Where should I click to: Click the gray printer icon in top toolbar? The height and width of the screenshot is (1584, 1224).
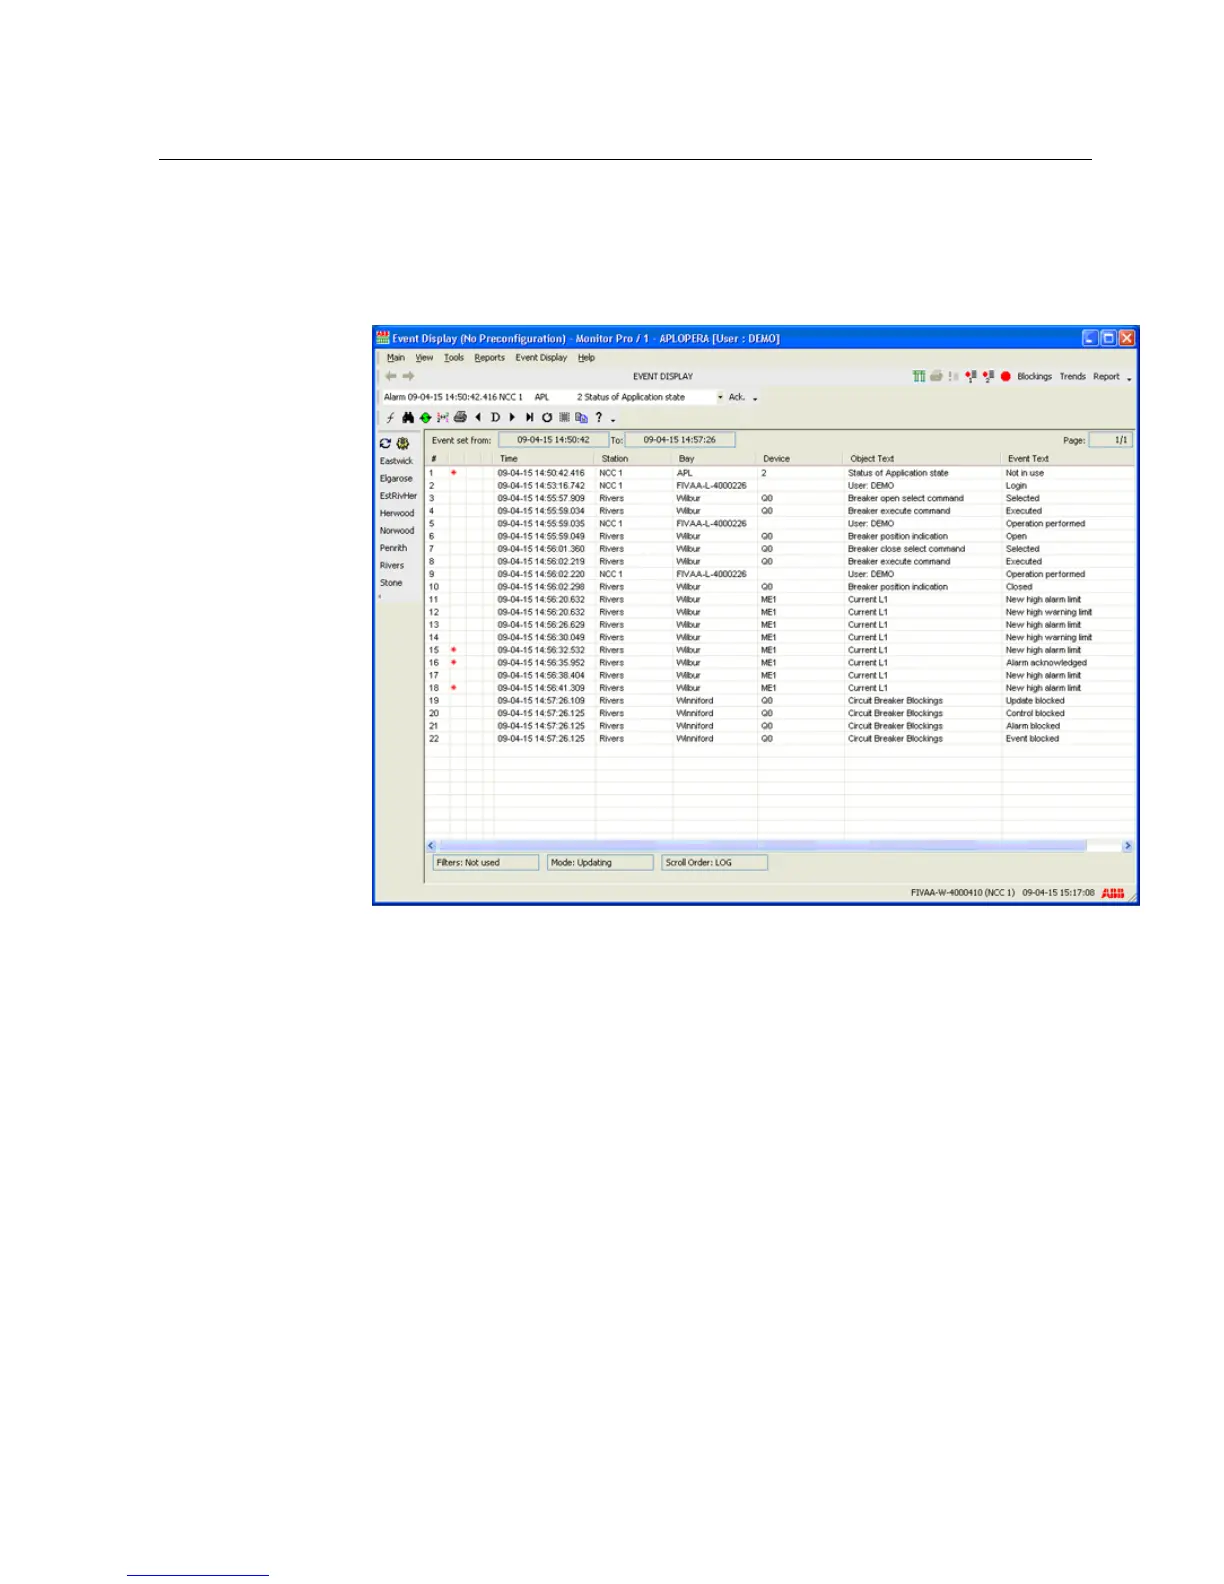(x=936, y=377)
